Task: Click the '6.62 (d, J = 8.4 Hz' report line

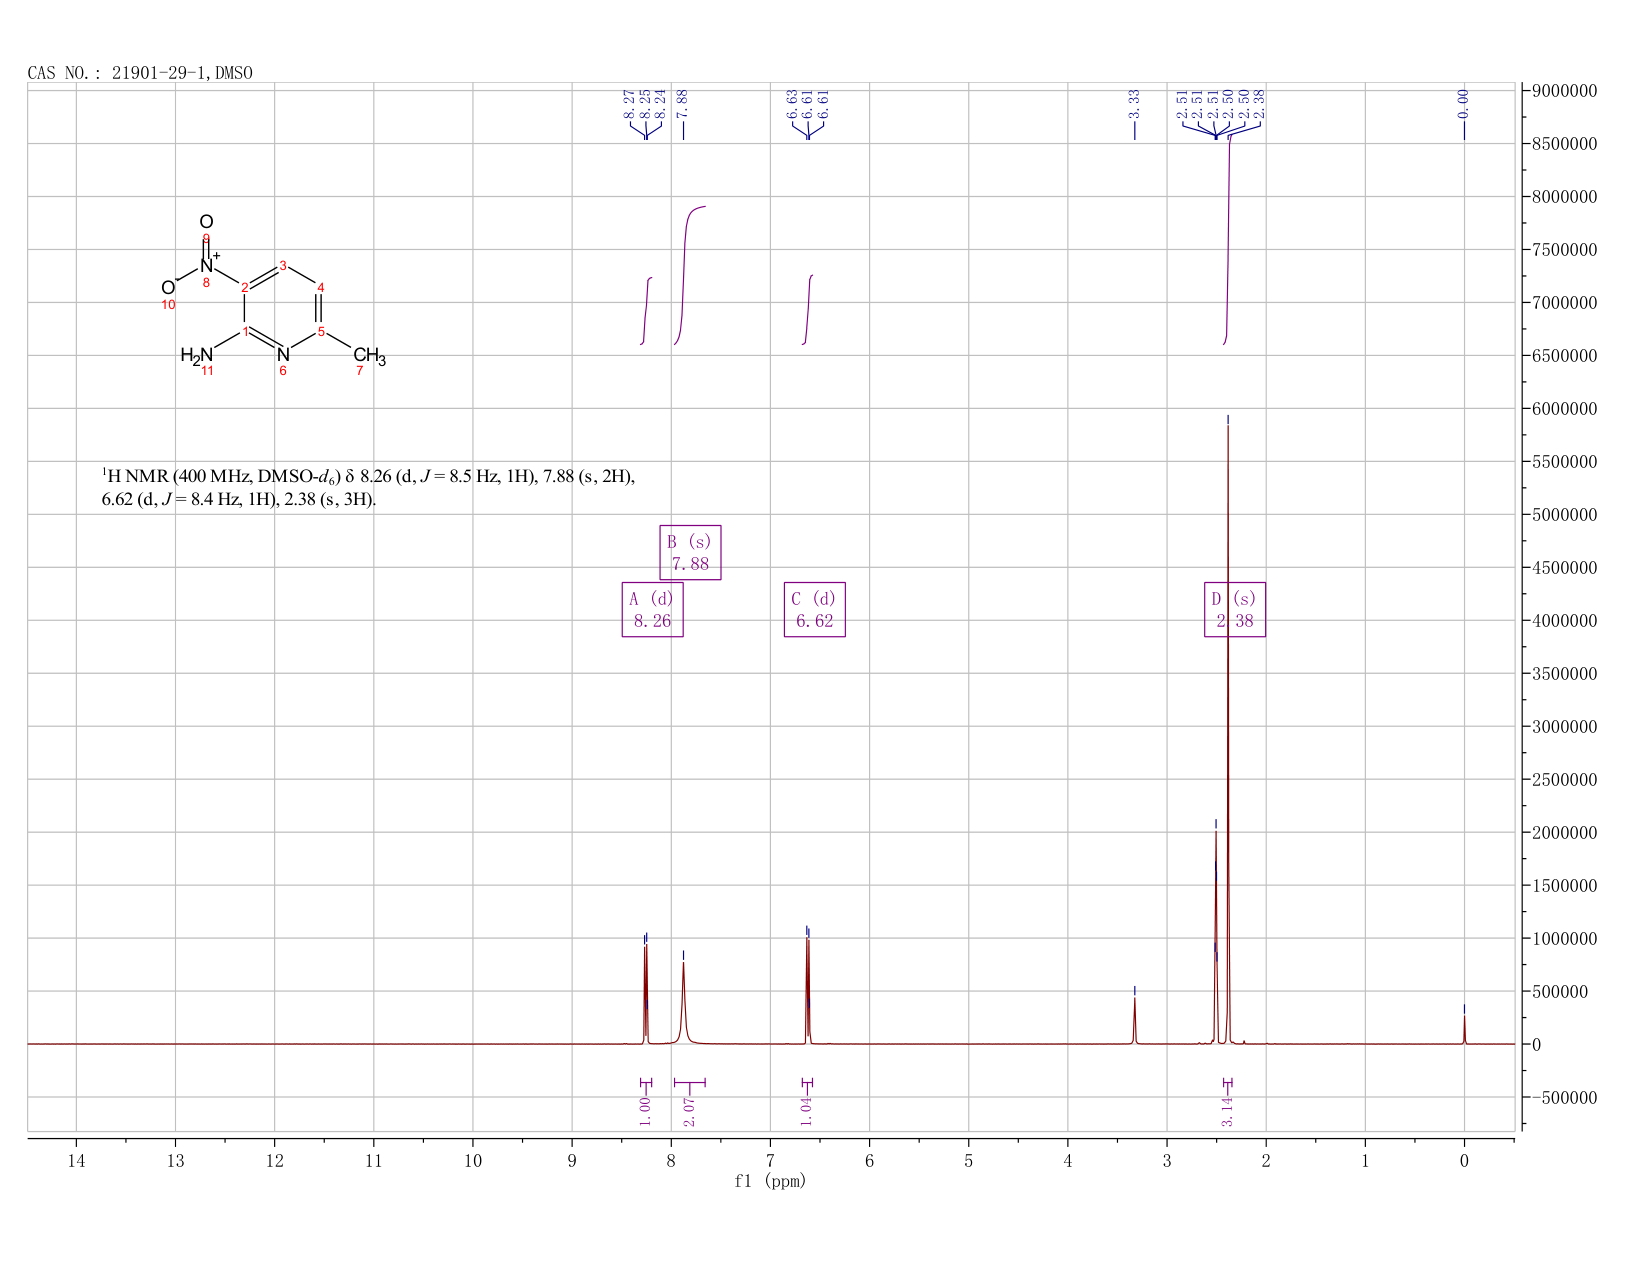Action: point(239,499)
